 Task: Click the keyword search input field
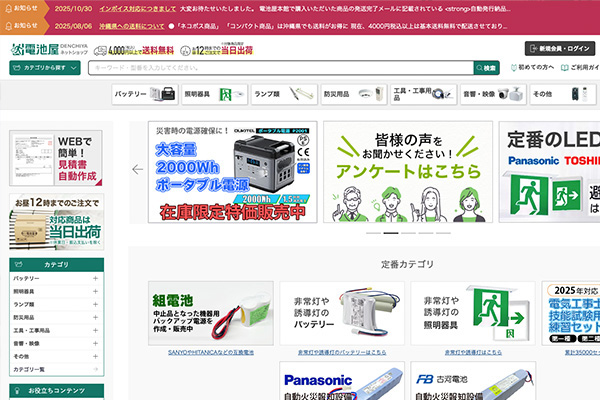coord(280,68)
